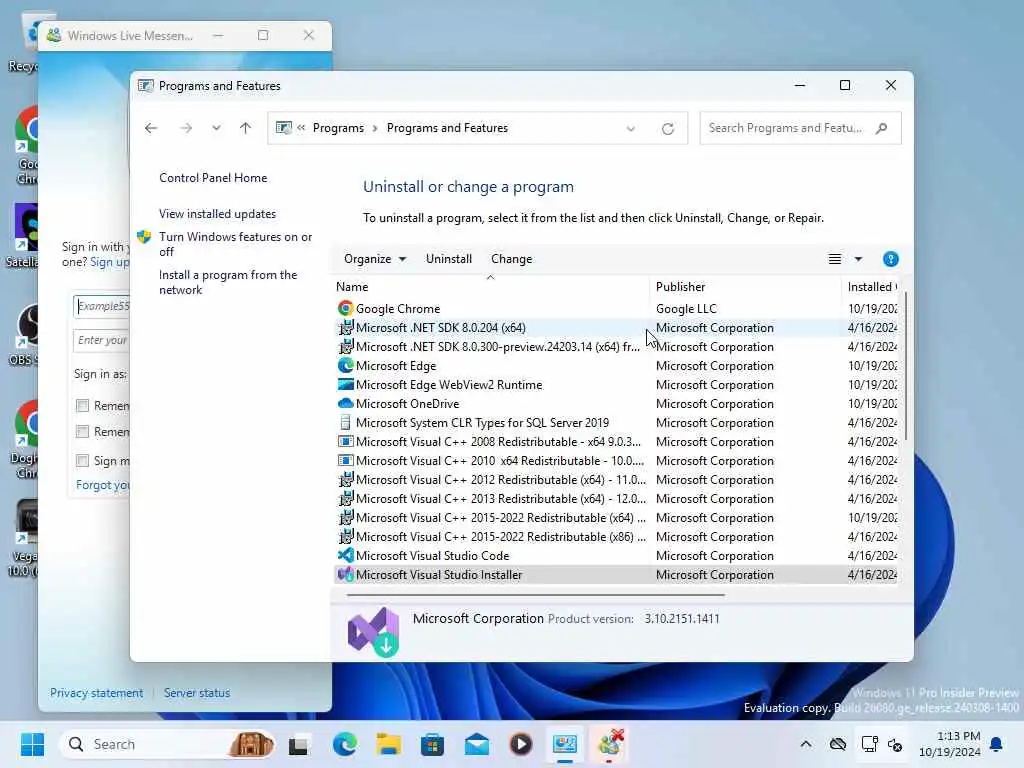1024x768 pixels.
Task: Go back with the back arrow
Action: point(151,128)
